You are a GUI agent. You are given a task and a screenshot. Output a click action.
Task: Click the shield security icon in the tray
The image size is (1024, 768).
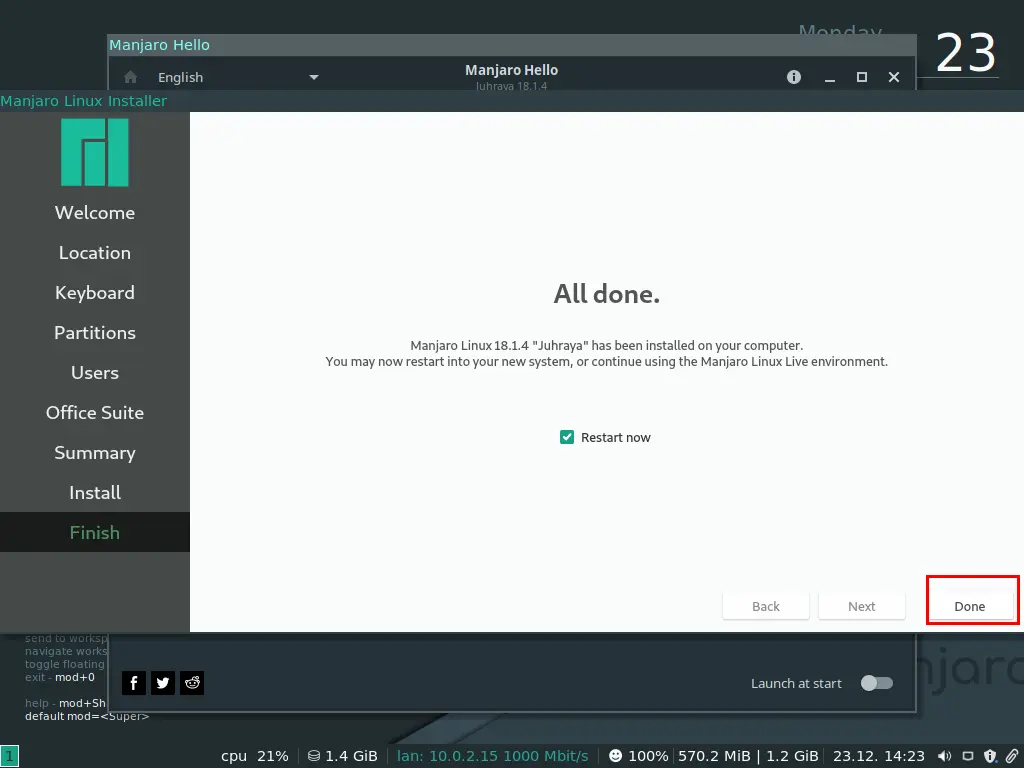pos(990,756)
